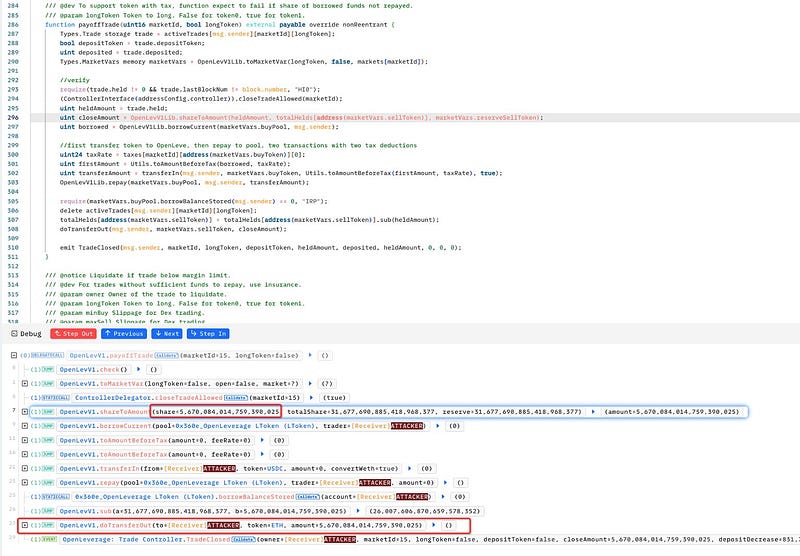Expand the borrowCurrent call node
Screen dimensions: 800x556
click(24, 426)
